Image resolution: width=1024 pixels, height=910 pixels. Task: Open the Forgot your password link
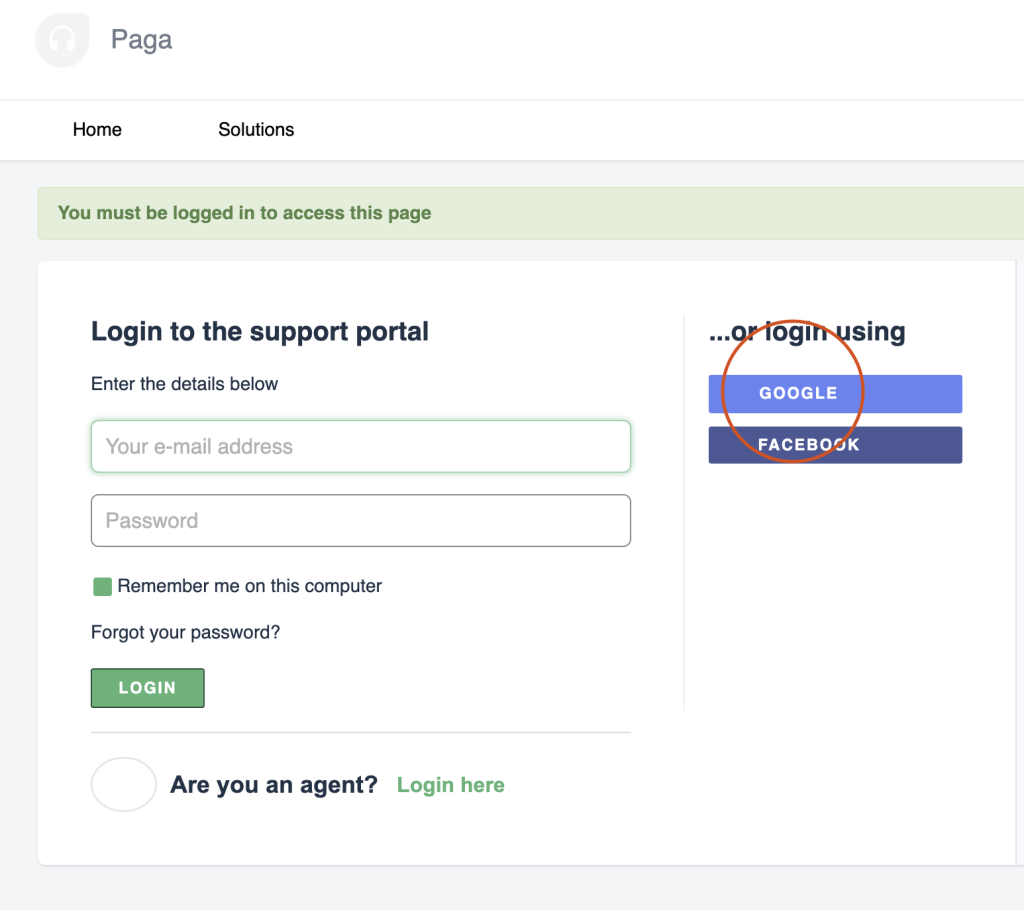185,632
